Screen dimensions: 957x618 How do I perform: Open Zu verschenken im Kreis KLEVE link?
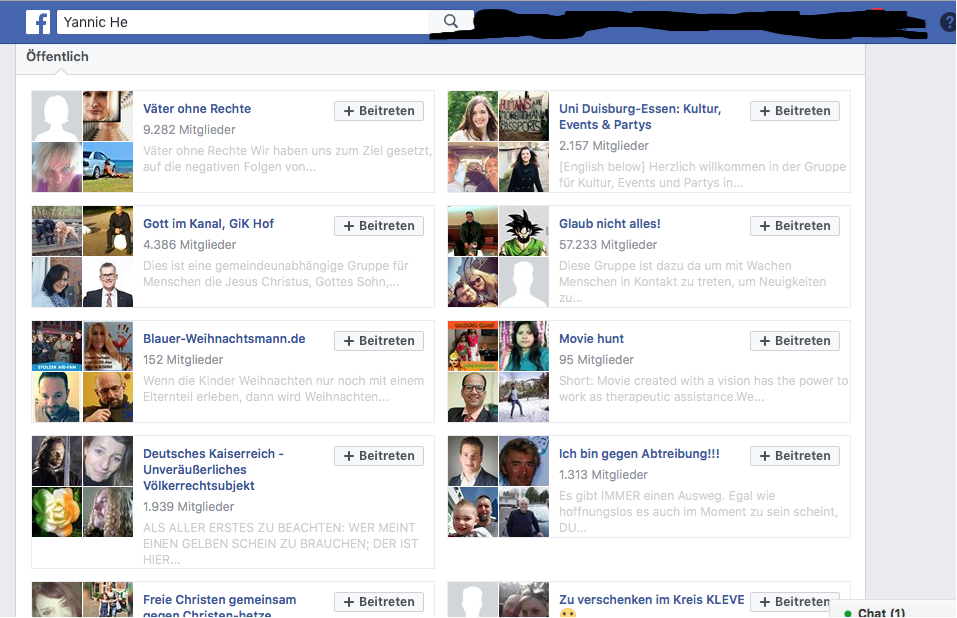point(651,600)
